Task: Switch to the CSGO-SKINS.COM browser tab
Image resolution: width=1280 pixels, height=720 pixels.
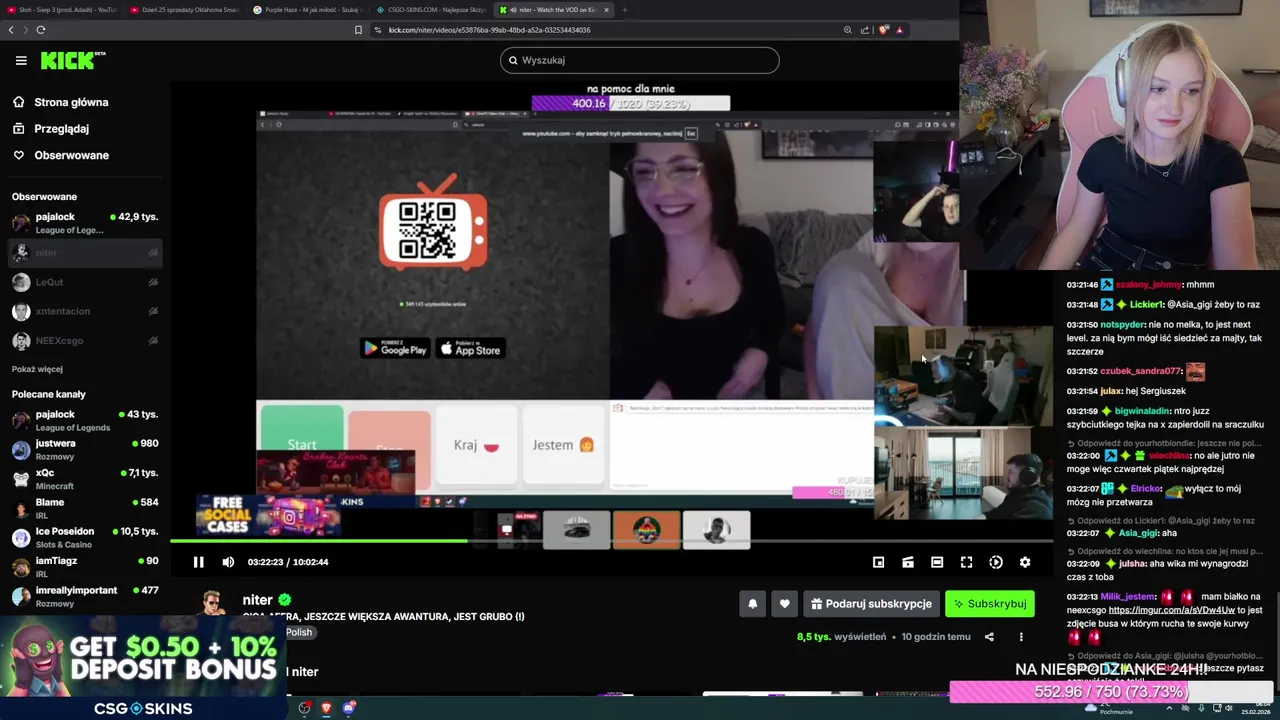Action: click(x=430, y=10)
